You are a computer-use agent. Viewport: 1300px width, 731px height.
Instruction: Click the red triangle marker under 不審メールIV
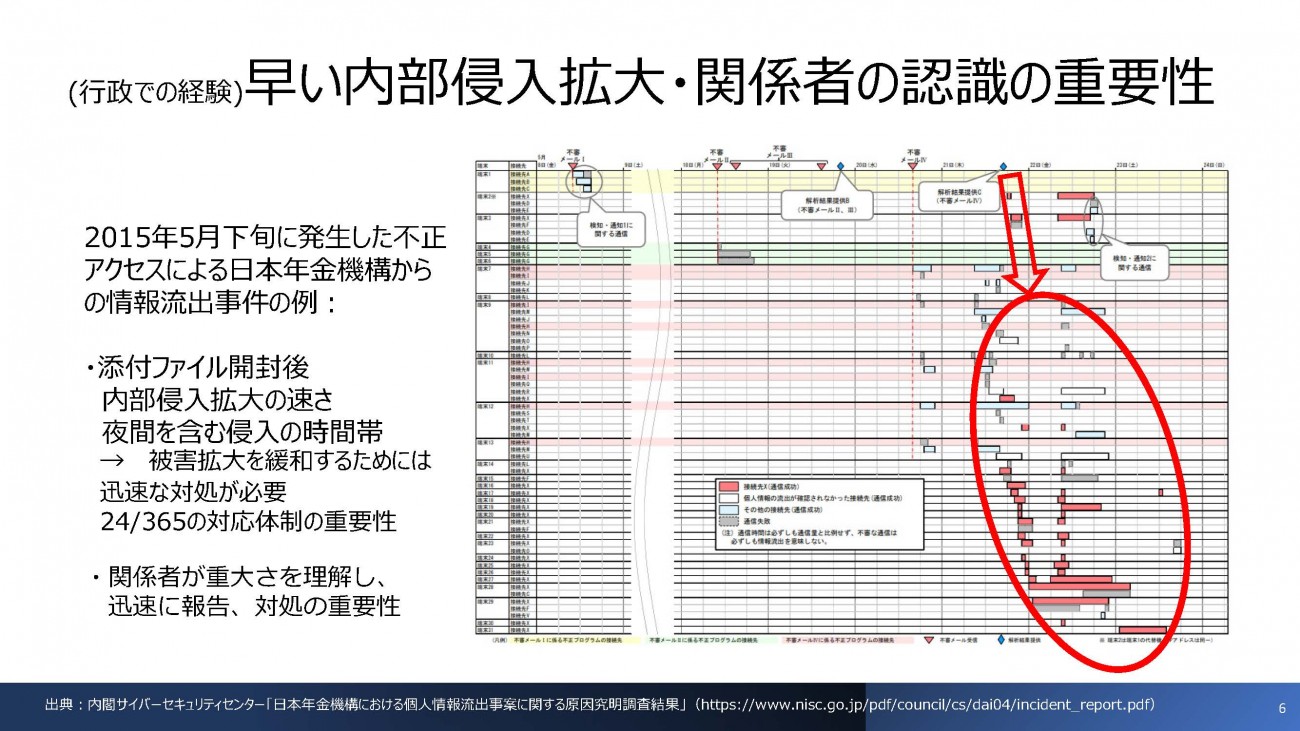pyautogui.click(x=914, y=167)
